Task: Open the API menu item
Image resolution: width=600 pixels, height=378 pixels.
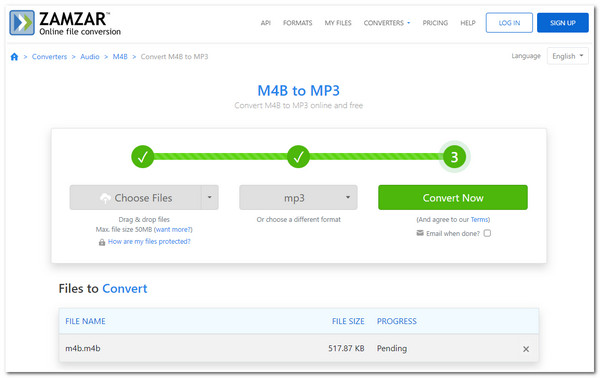Action: point(266,23)
